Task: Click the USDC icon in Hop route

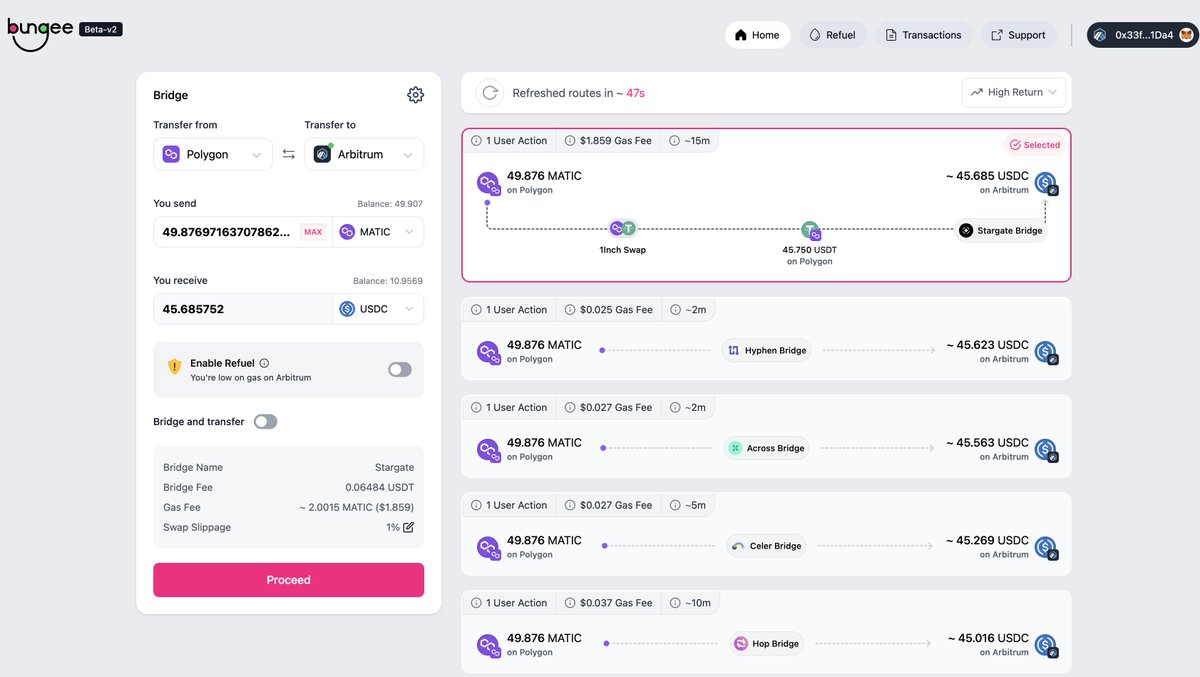Action: 1046,645
